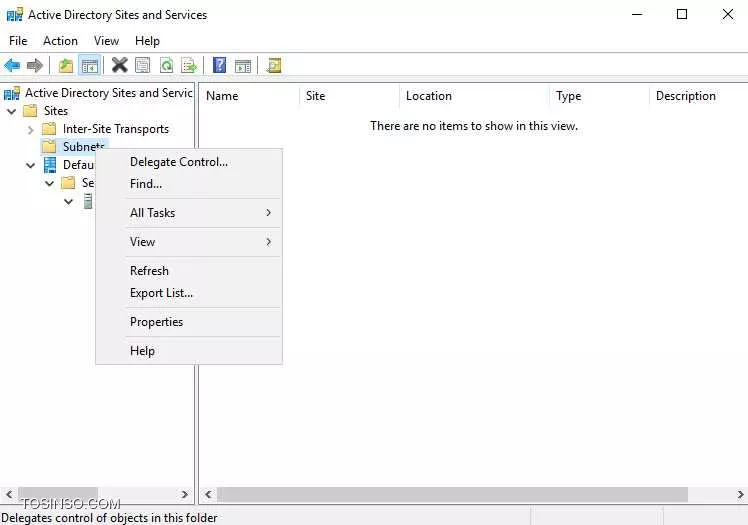Sort by the Name column header
The image size is (748, 525).
click(249, 96)
